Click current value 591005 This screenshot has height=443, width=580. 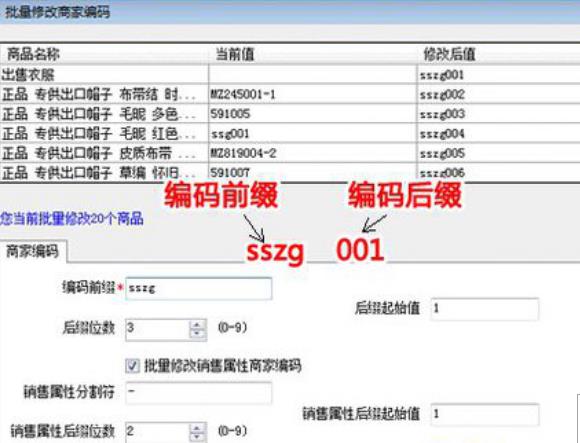[230, 114]
